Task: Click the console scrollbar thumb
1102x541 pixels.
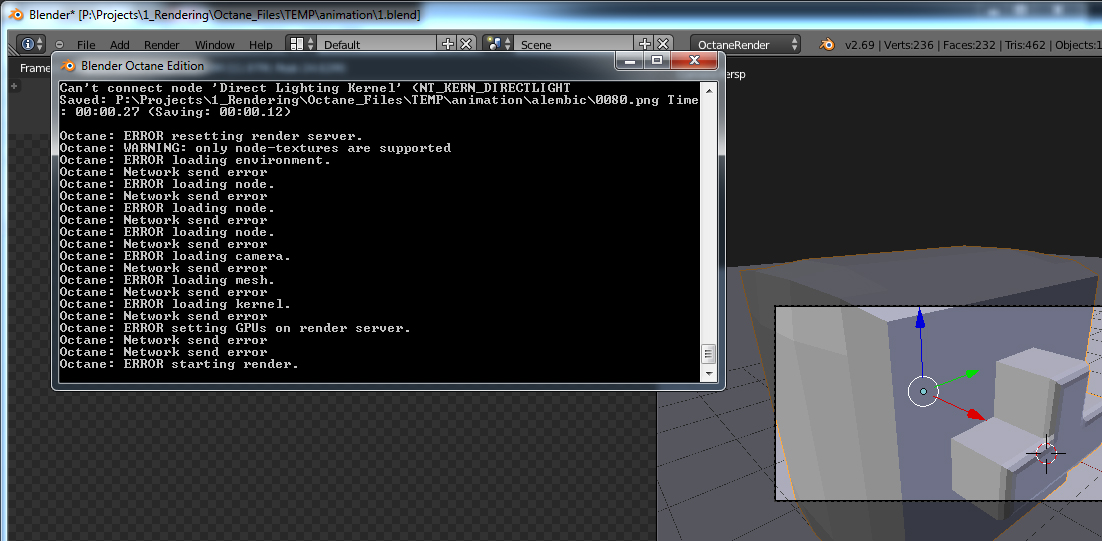Action: pyautogui.click(x=708, y=353)
